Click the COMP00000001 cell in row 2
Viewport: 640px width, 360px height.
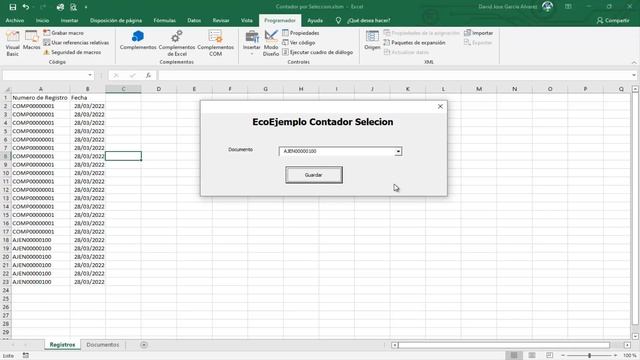(x=40, y=106)
